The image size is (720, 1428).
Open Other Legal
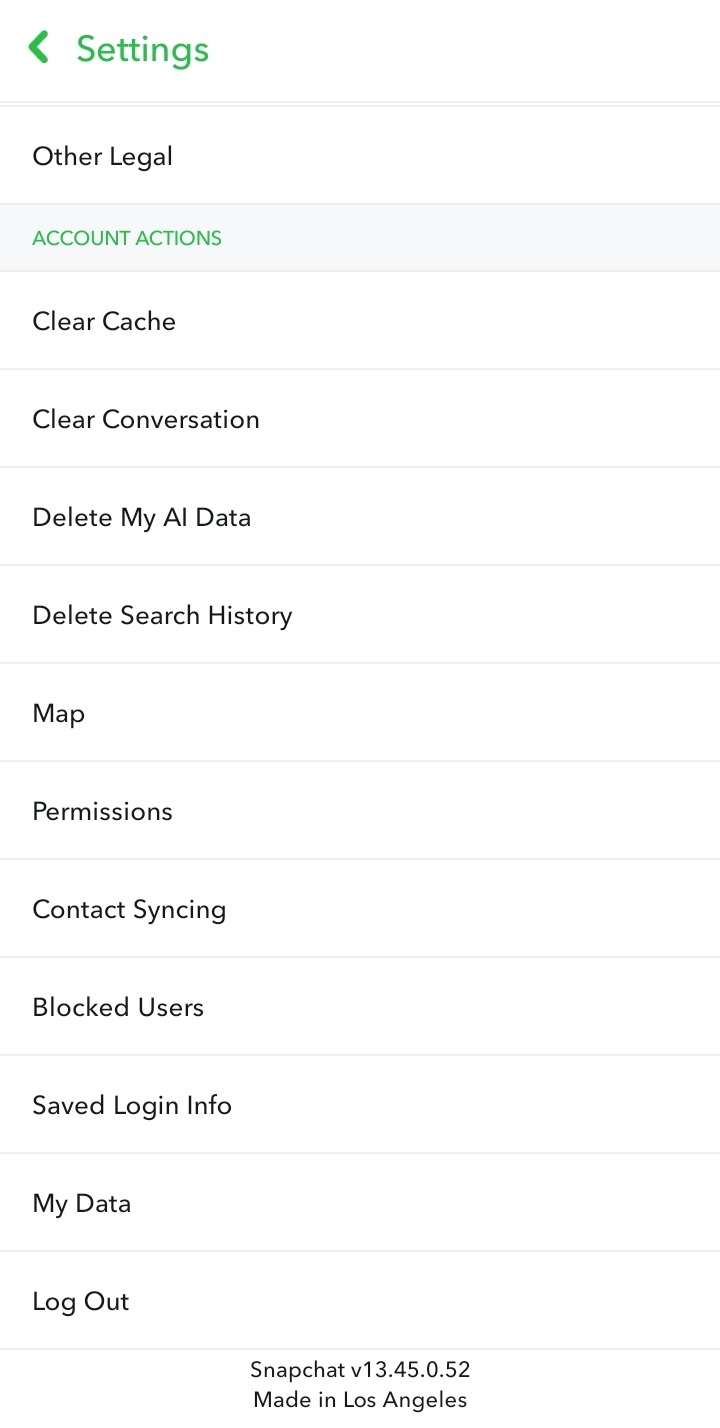[360, 156]
